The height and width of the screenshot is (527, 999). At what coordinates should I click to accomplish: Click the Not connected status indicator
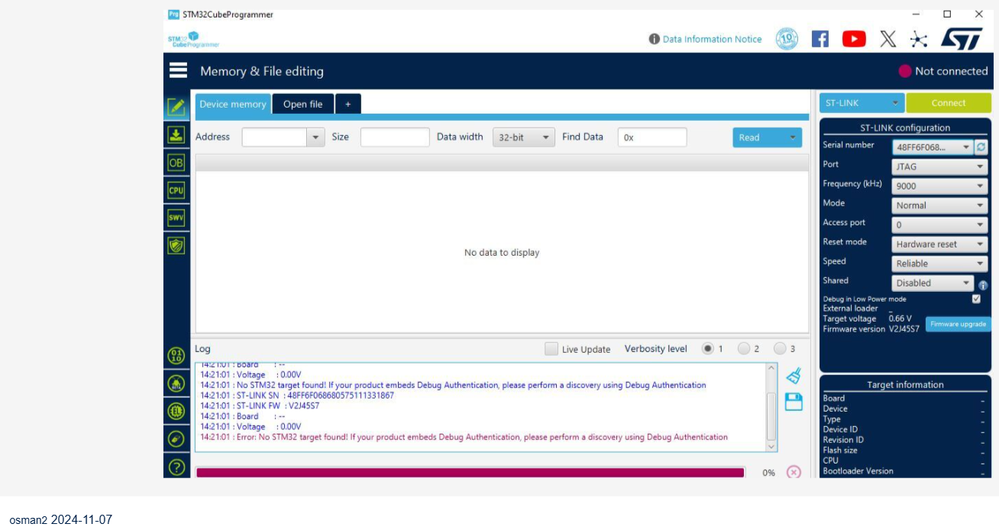[x=943, y=71]
